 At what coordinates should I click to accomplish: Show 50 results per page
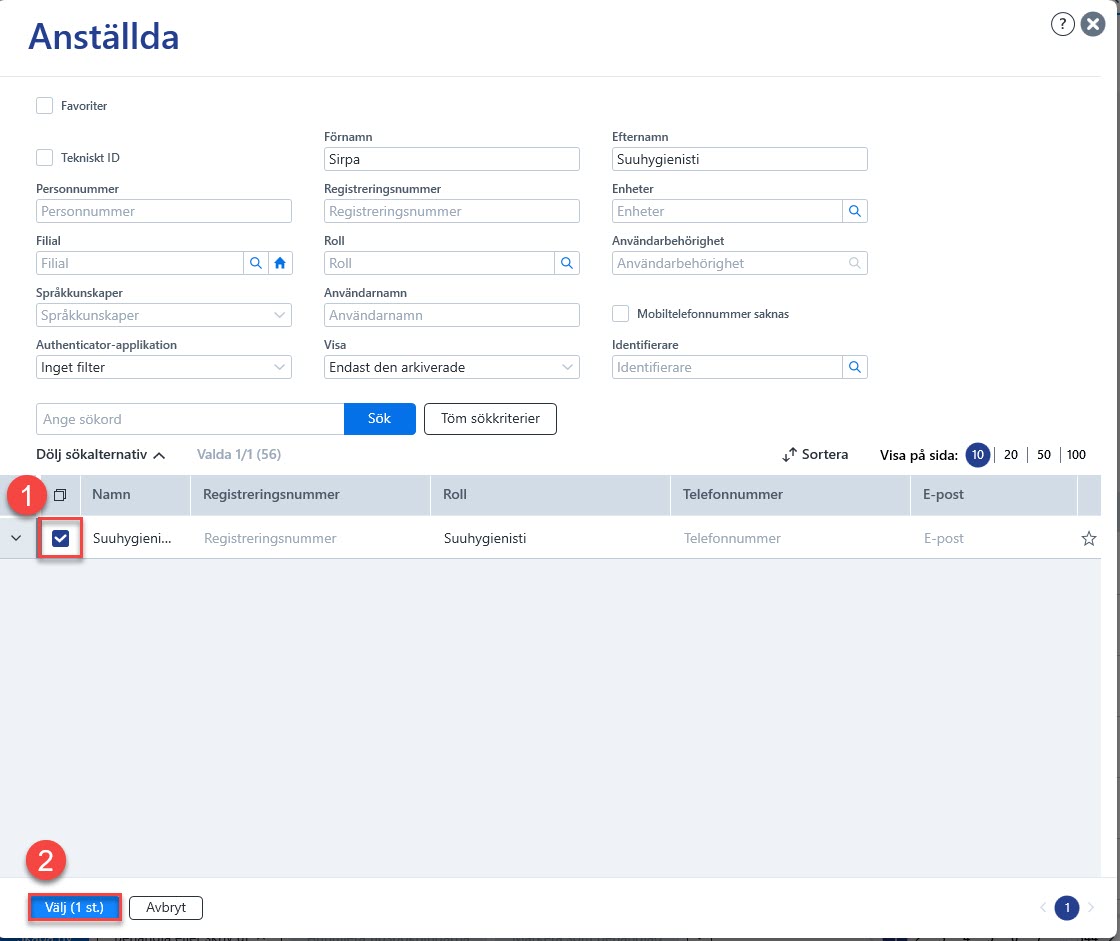pyautogui.click(x=1044, y=454)
